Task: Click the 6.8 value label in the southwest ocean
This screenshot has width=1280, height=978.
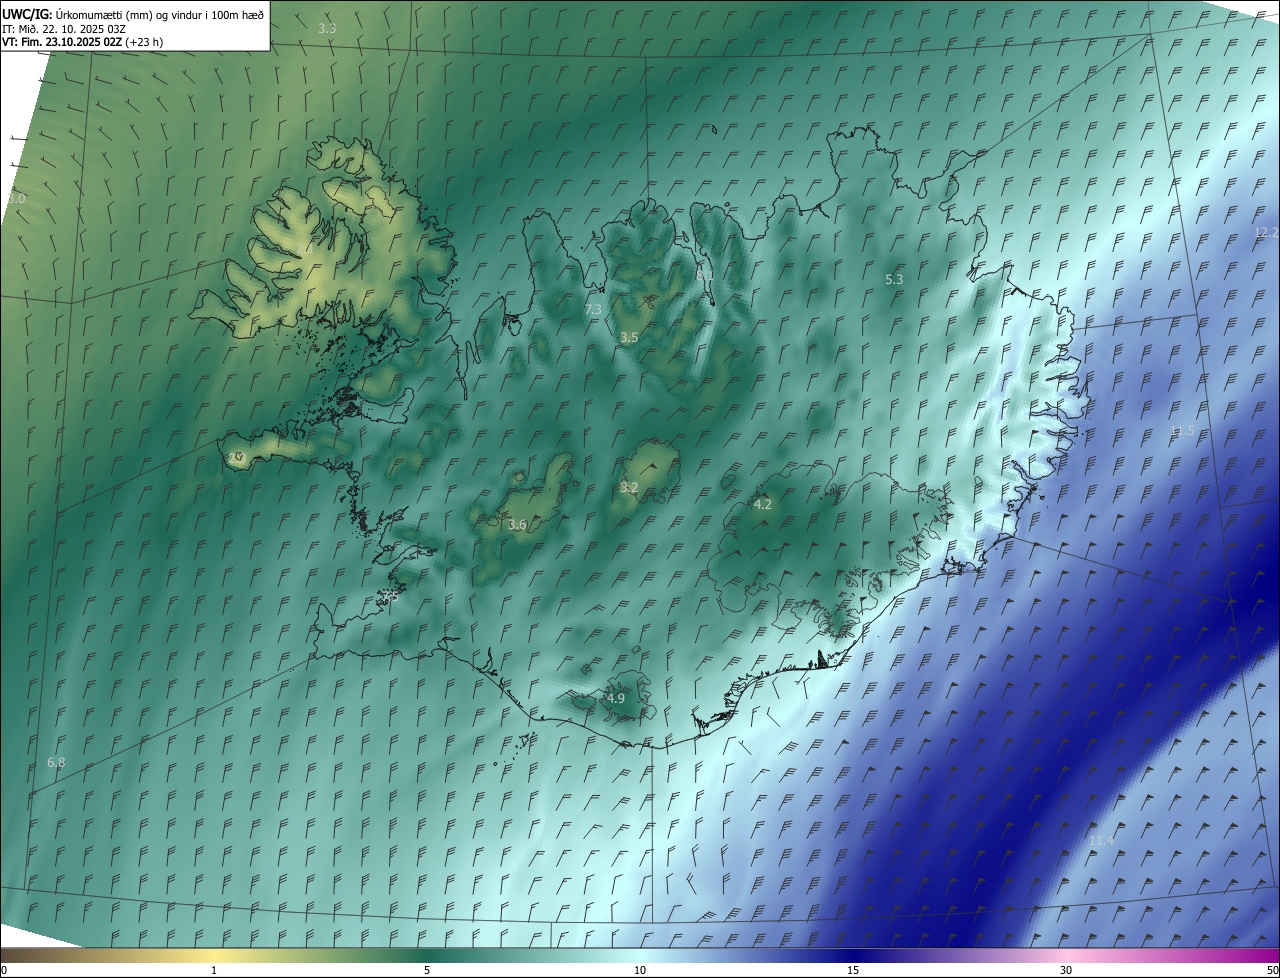Action: 56,762
